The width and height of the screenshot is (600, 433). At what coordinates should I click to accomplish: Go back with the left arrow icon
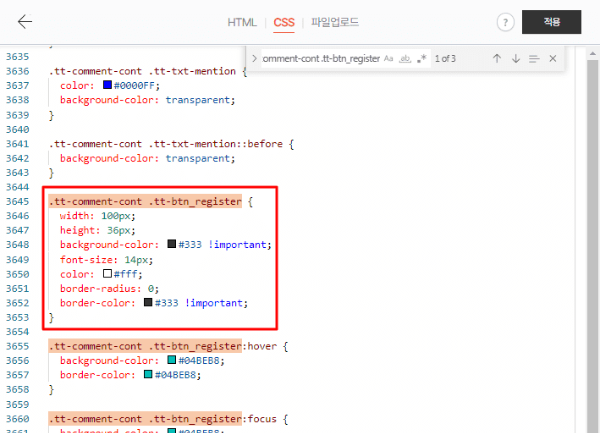[x=25, y=22]
